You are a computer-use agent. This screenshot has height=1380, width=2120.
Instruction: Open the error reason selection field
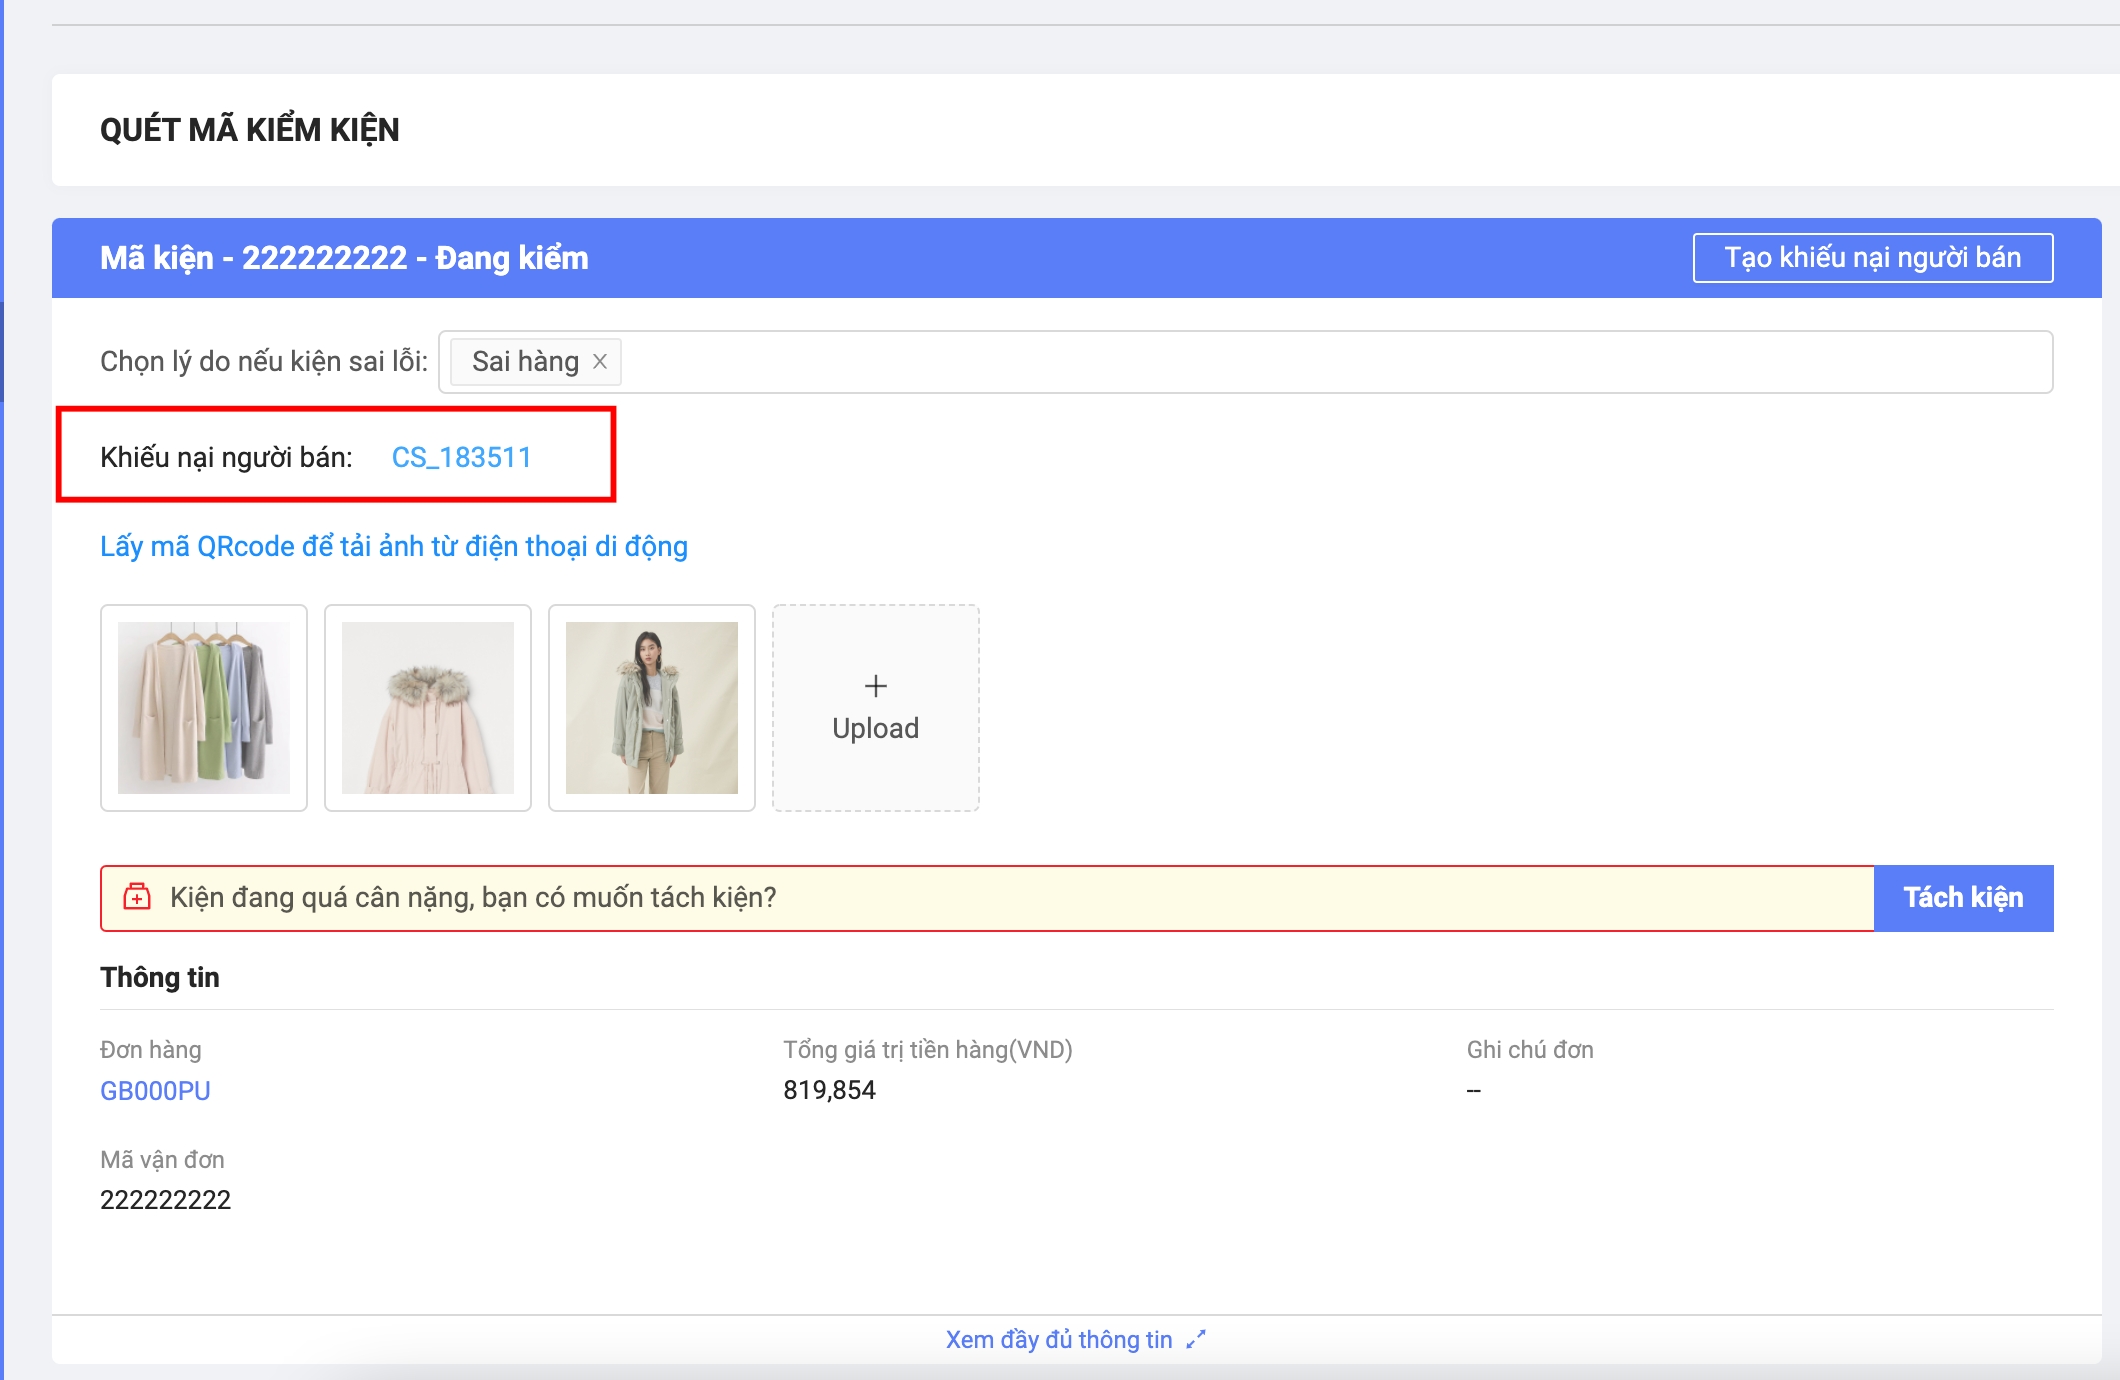click(1300, 362)
